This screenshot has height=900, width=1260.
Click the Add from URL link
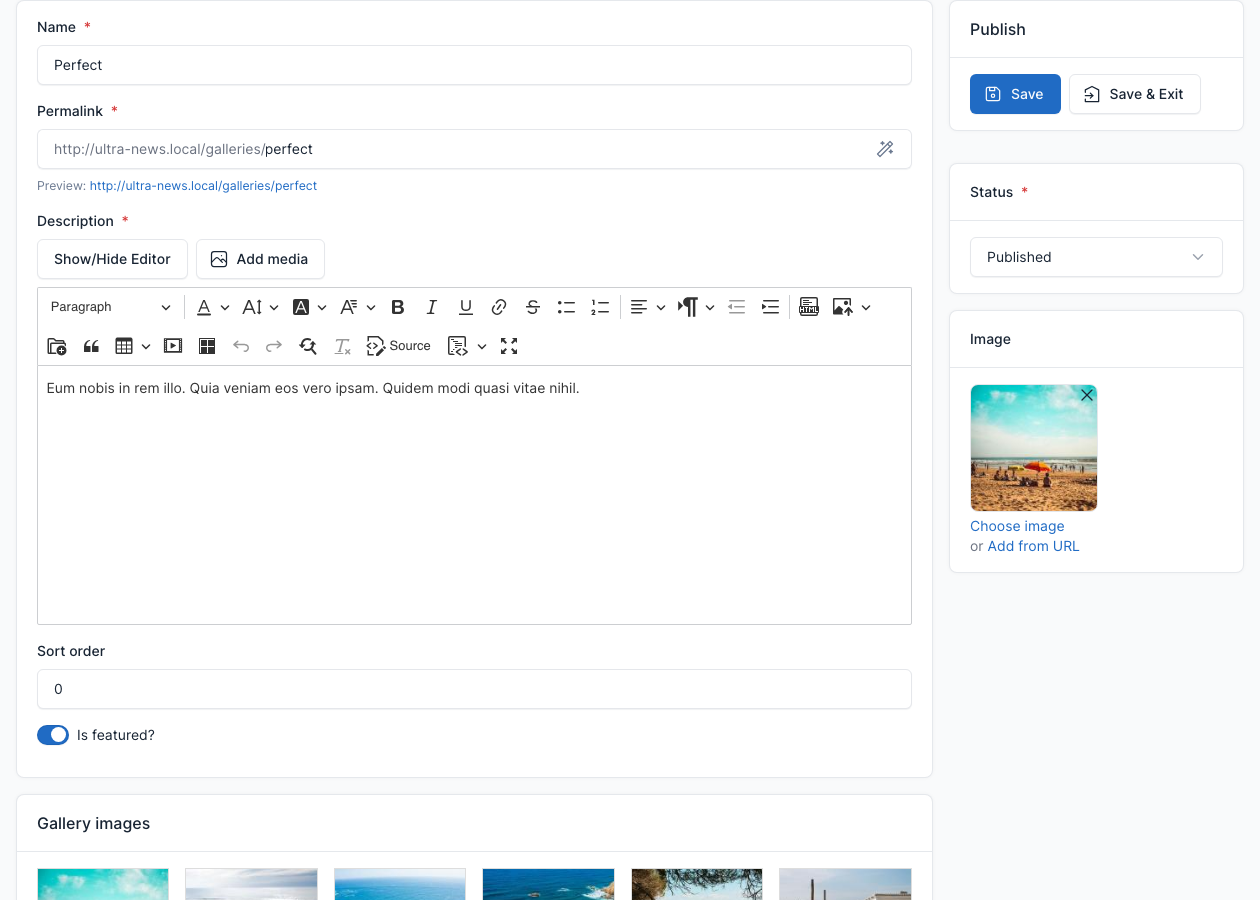point(1033,546)
